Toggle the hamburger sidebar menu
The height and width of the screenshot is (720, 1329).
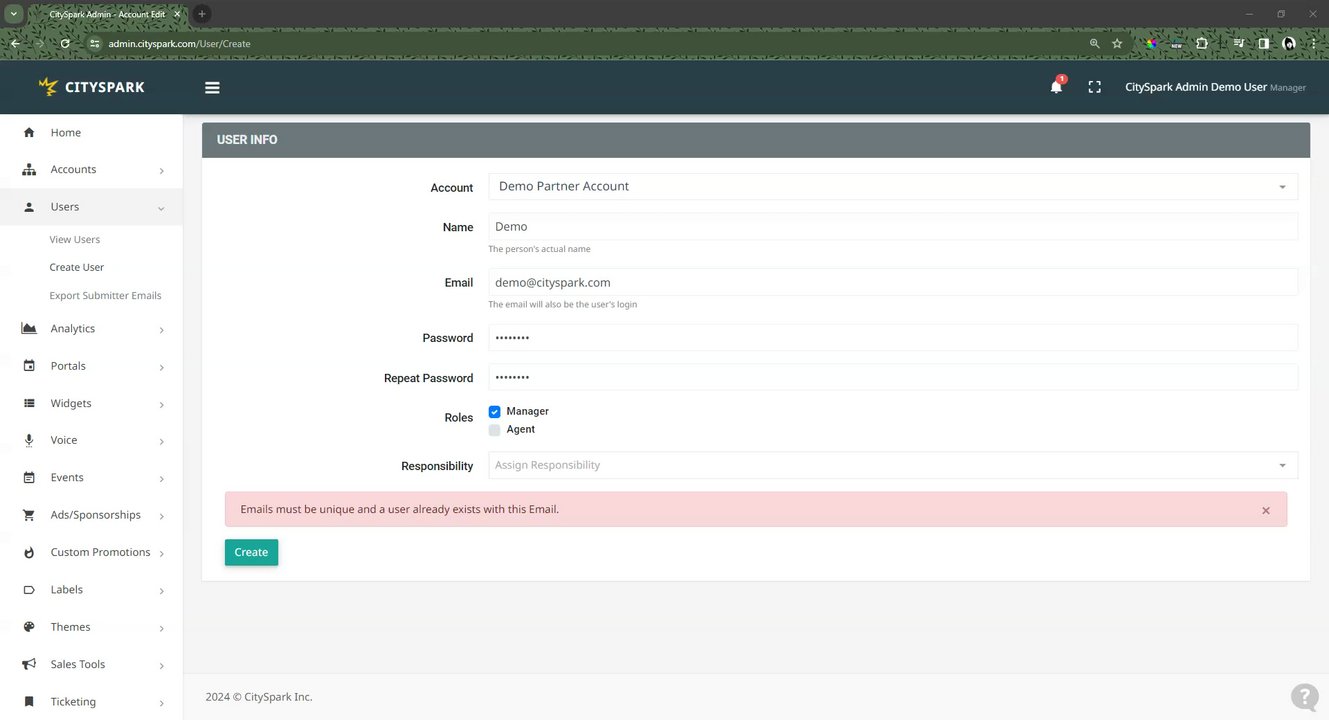click(212, 87)
